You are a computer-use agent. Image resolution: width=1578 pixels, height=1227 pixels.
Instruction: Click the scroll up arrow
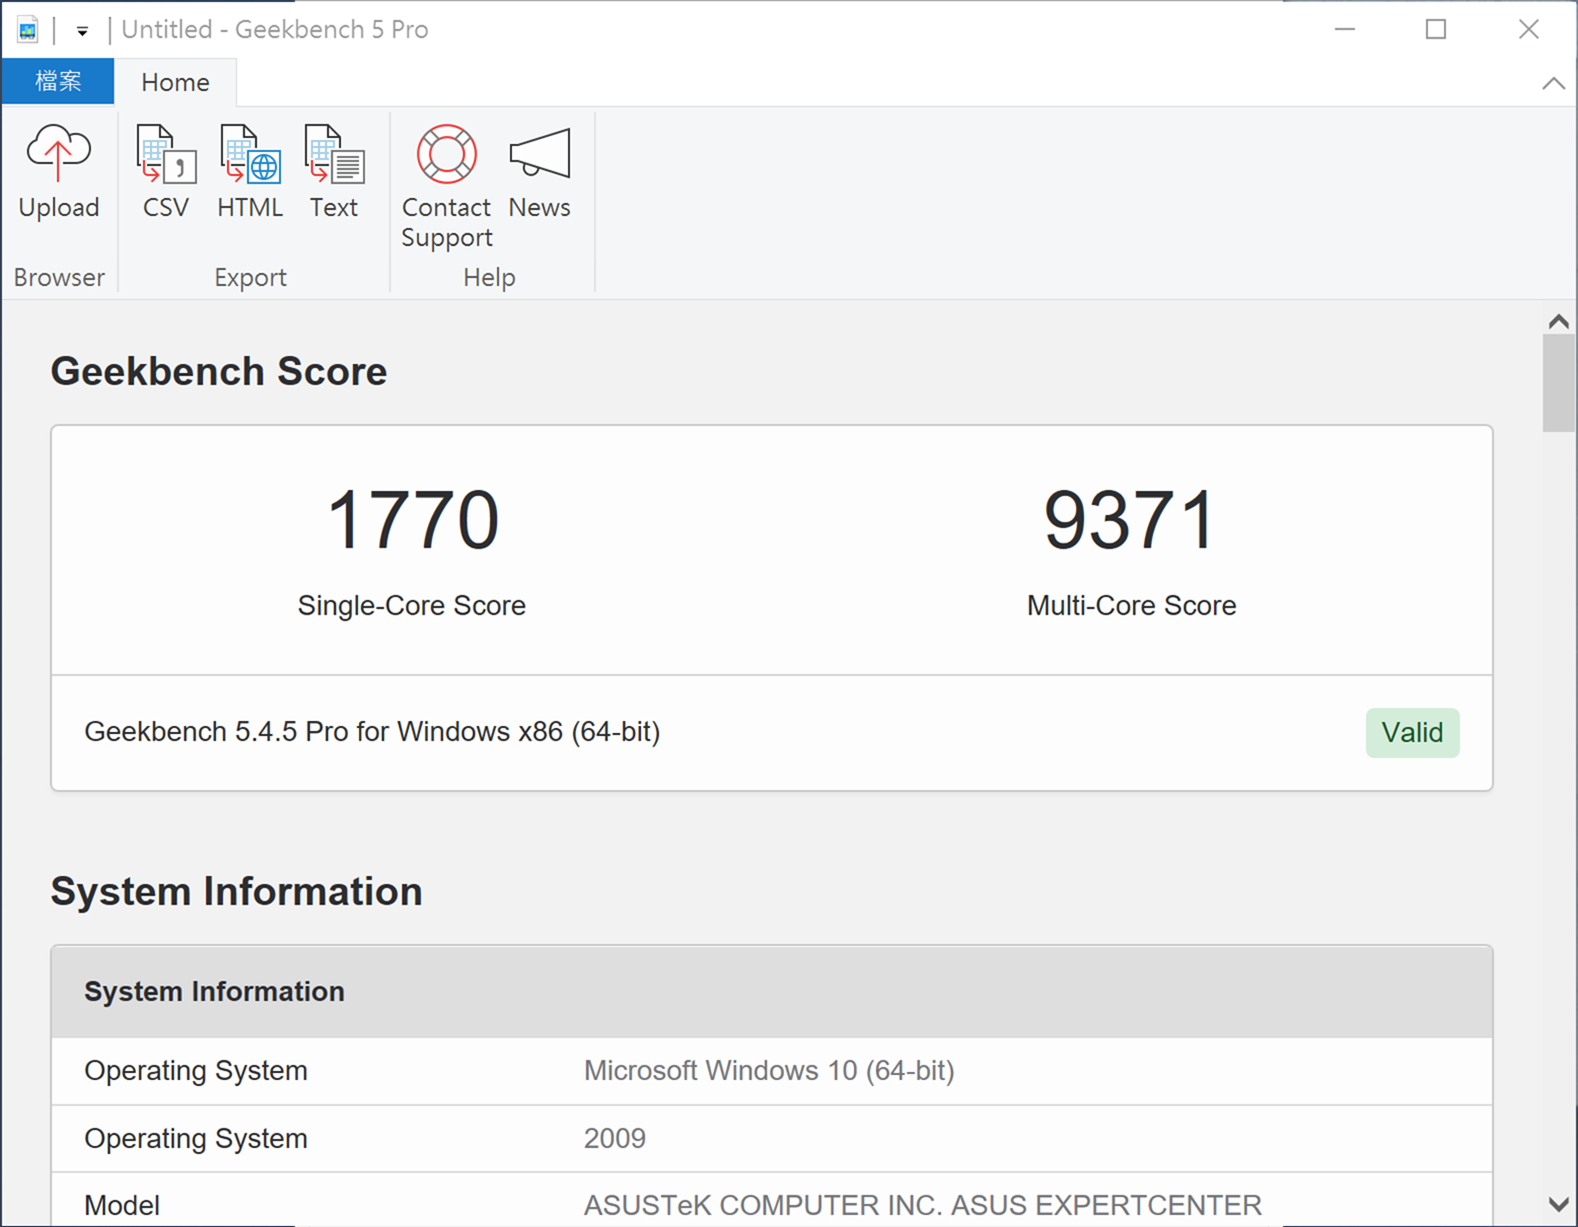click(1558, 322)
